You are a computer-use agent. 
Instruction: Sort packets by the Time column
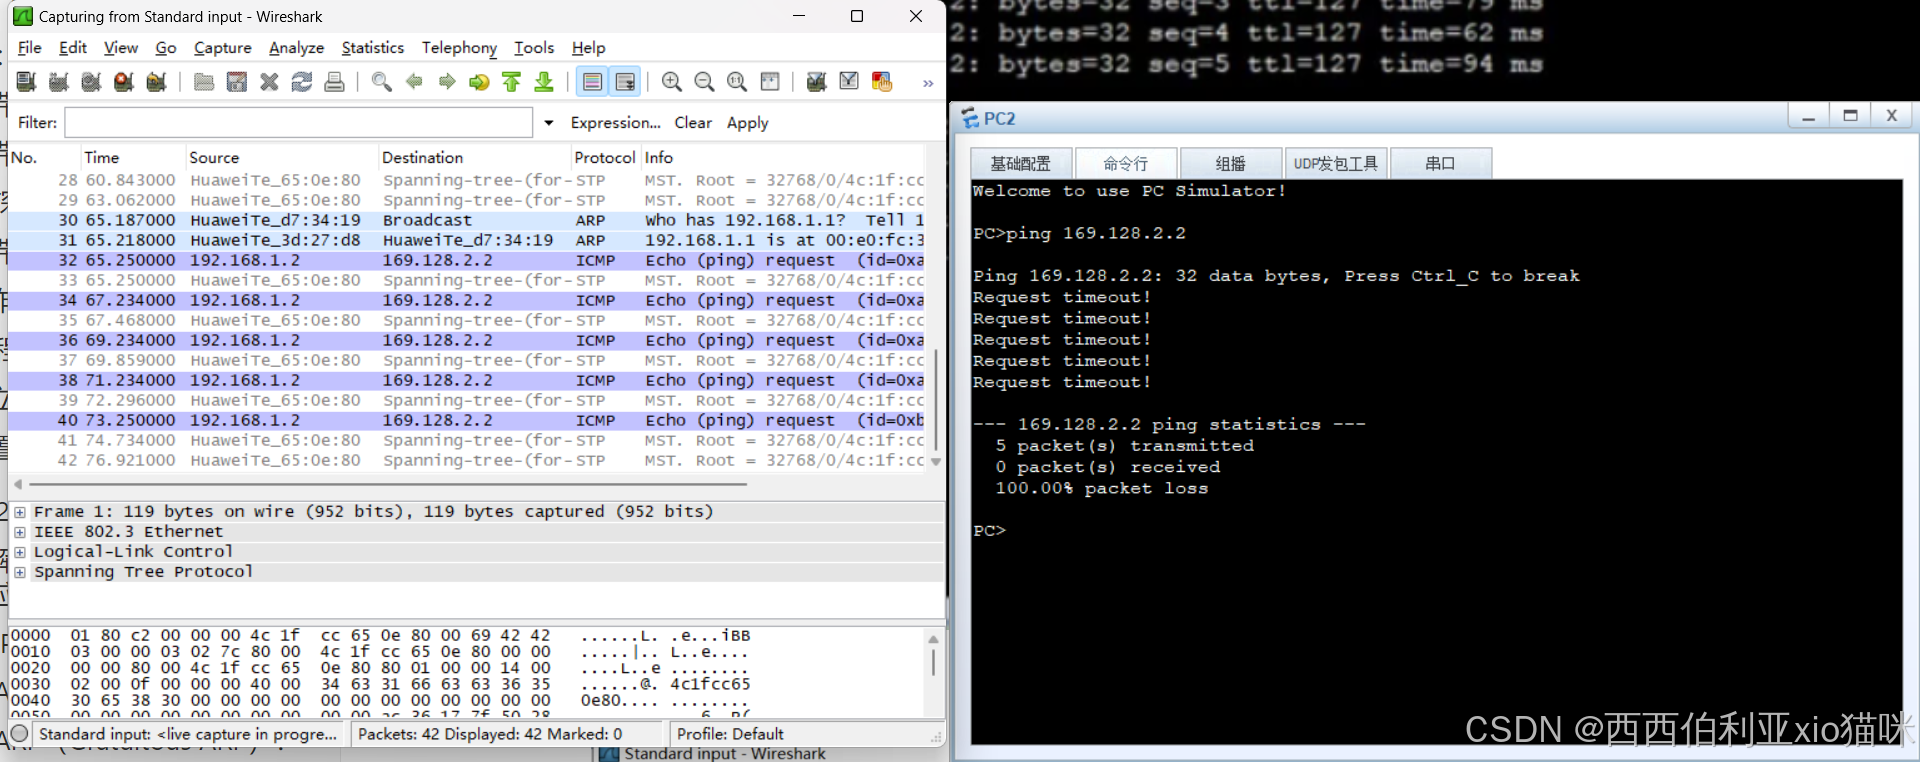point(132,158)
